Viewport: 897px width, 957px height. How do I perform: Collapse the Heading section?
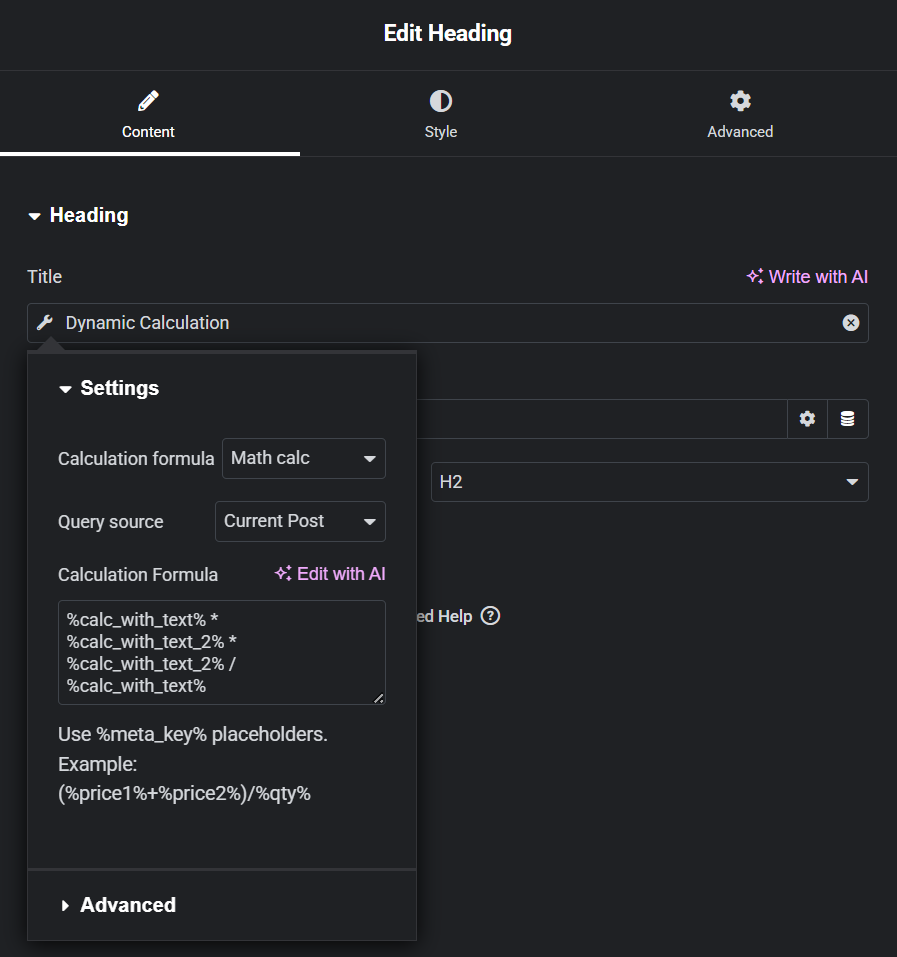[x=78, y=215]
